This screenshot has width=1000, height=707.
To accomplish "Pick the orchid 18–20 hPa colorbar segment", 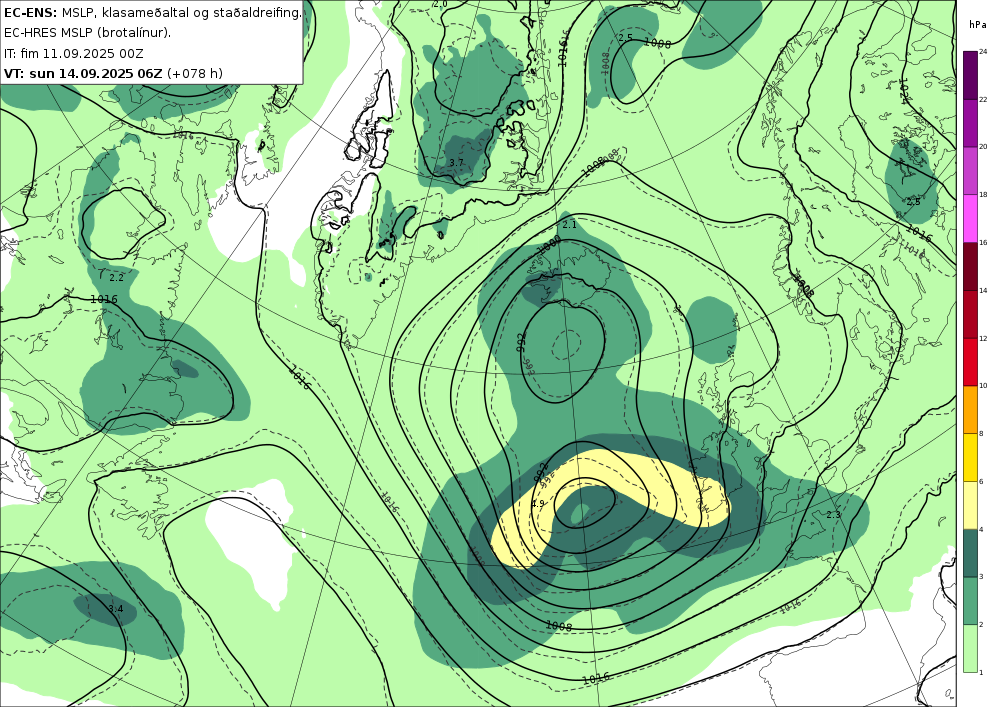I will tap(970, 170).
